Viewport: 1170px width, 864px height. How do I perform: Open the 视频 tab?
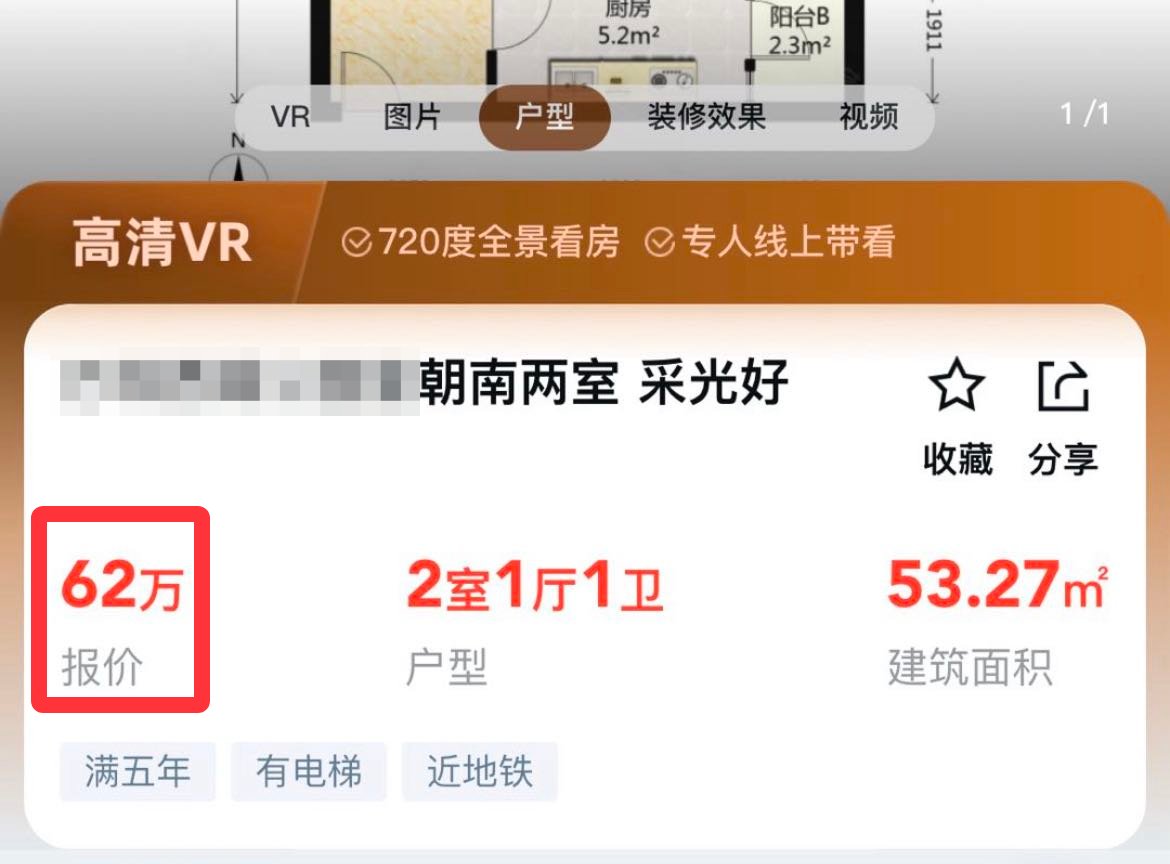pyautogui.click(x=869, y=117)
